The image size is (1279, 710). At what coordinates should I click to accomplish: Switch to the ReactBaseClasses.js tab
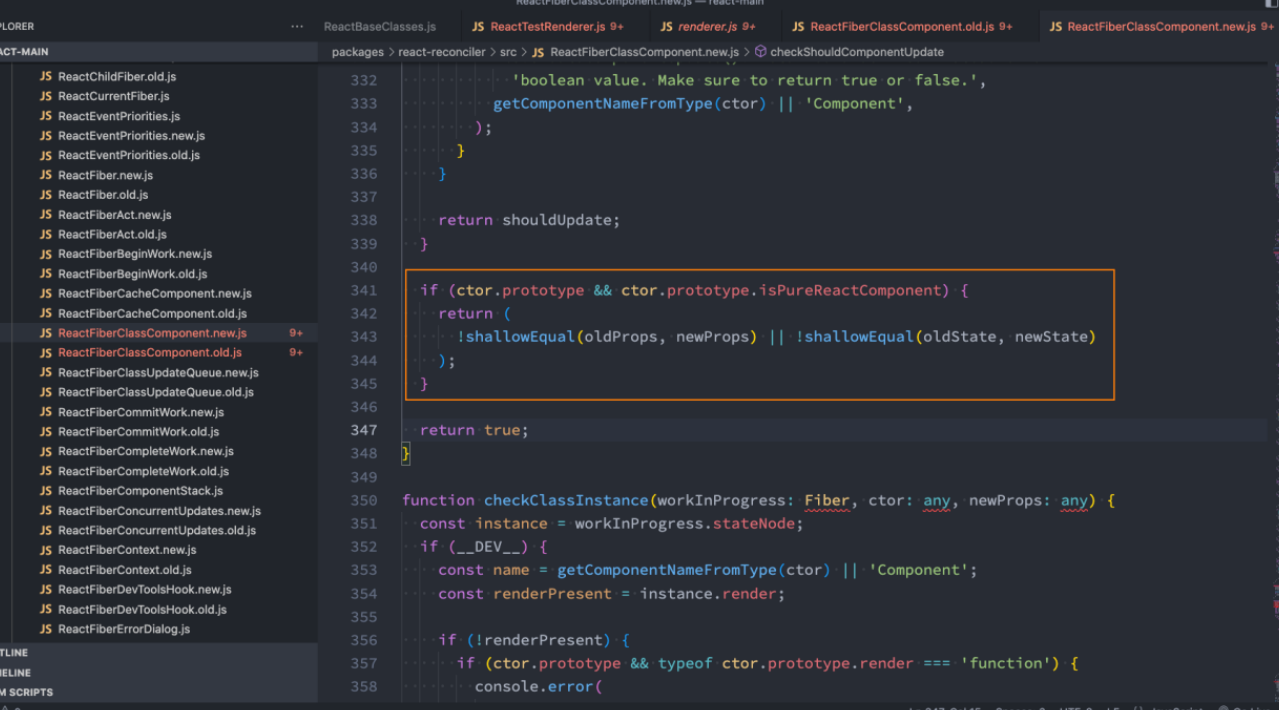click(x=380, y=26)
